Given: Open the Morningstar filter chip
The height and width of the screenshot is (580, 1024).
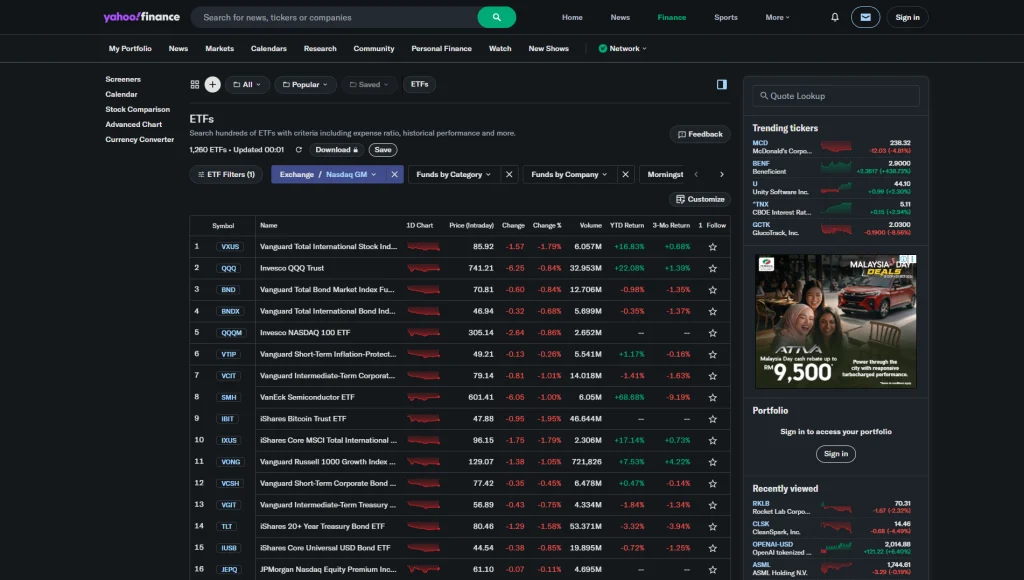Looking at the screenshot, I should tap(665, 174).
